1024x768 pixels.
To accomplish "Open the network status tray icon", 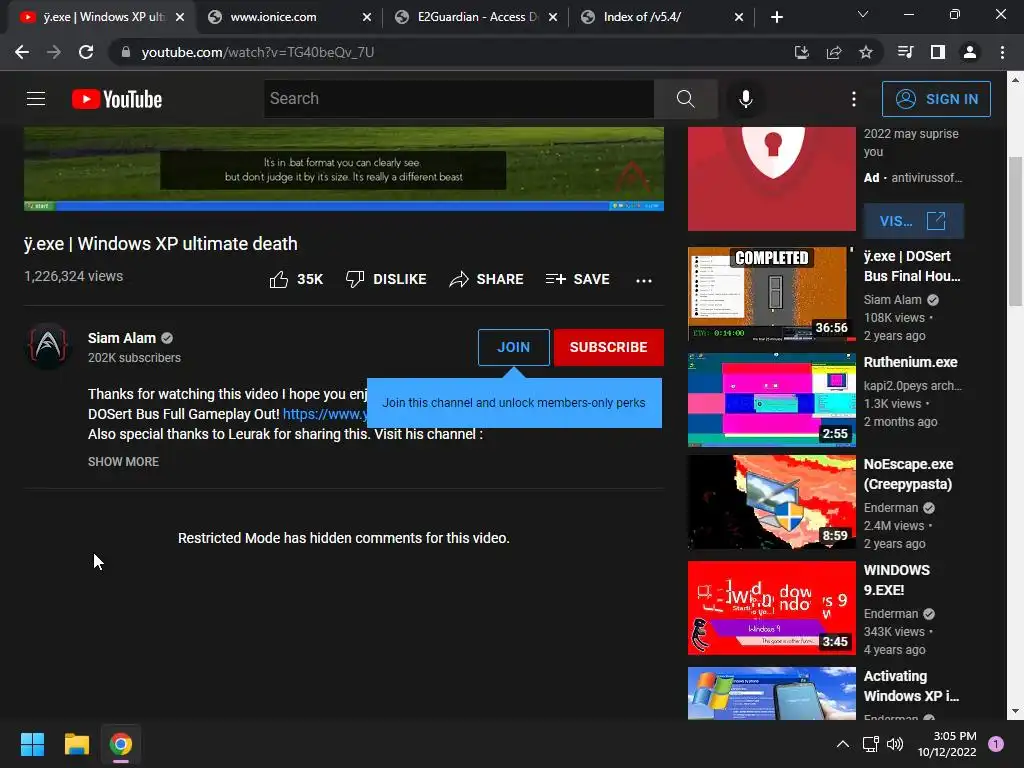I will [x=871, y=744].
